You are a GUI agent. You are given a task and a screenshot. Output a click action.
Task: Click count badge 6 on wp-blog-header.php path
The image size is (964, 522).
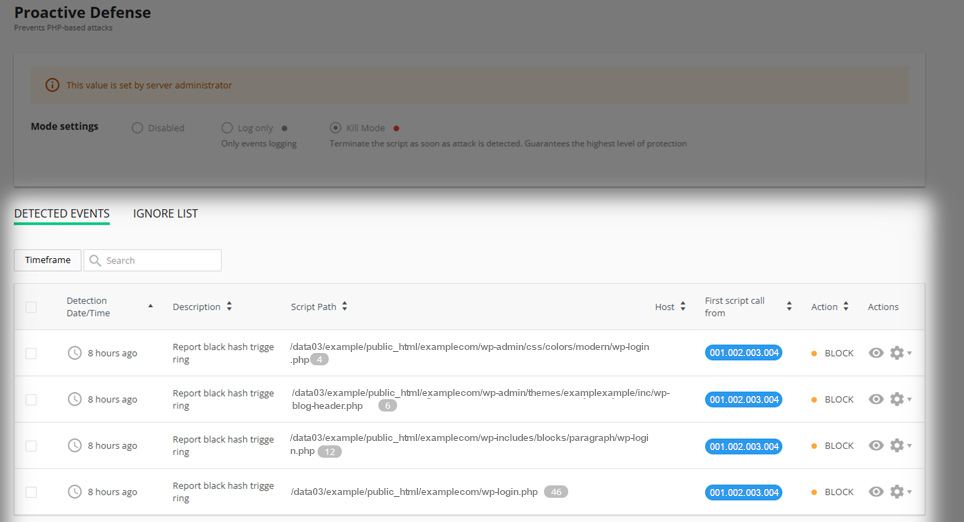[387, 406]
